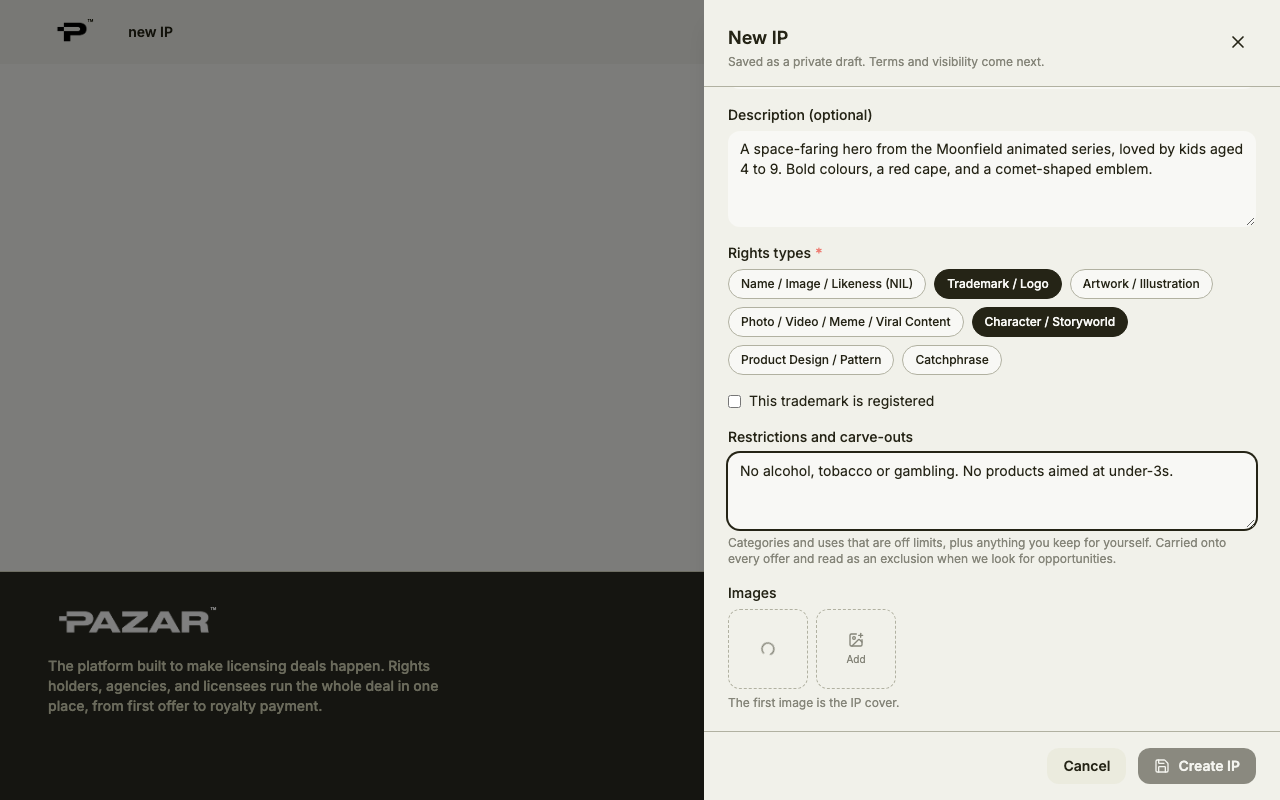Click the 'Description (optional)' label

pos(800,115)
